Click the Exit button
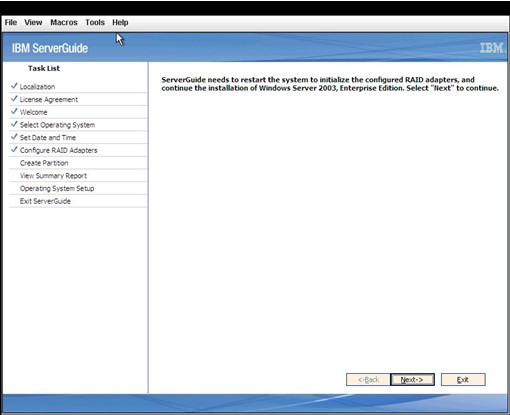Viewport: 510px width, 415px height. pos(463,379)
